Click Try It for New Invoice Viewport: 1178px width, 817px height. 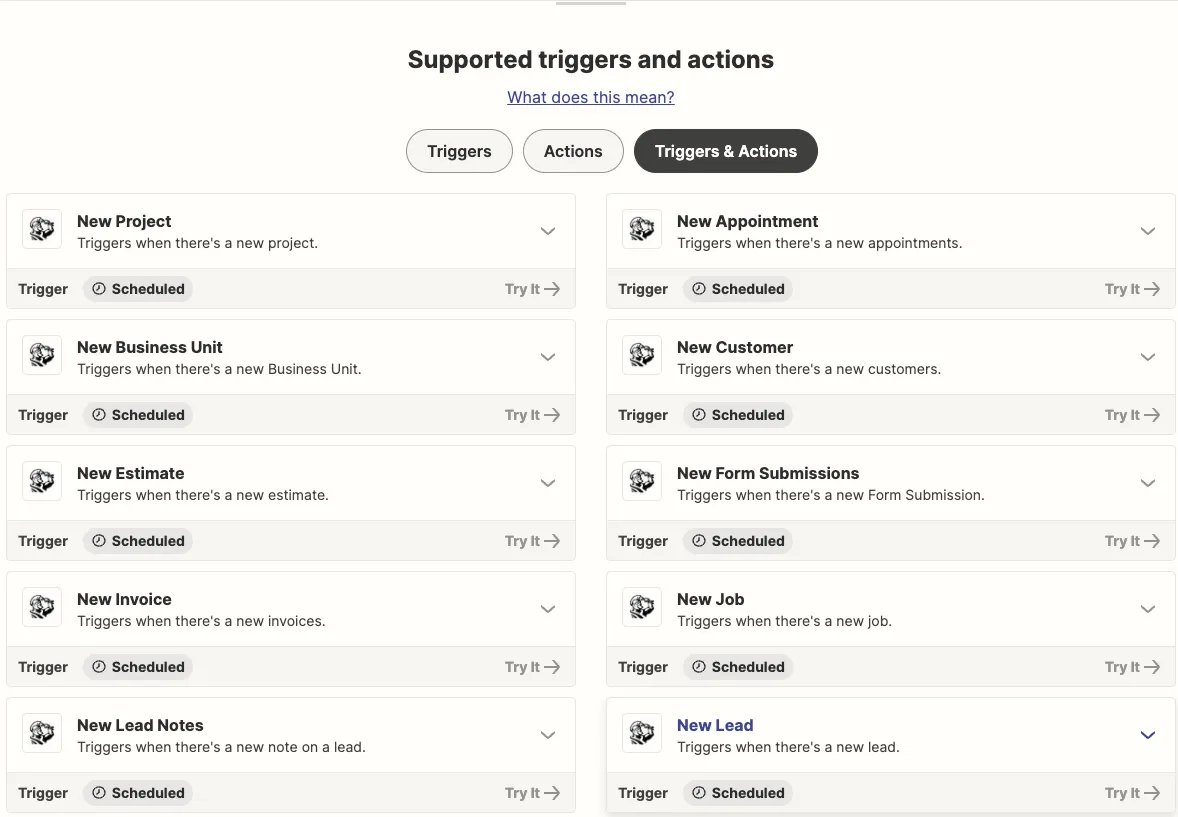(532, 667)
